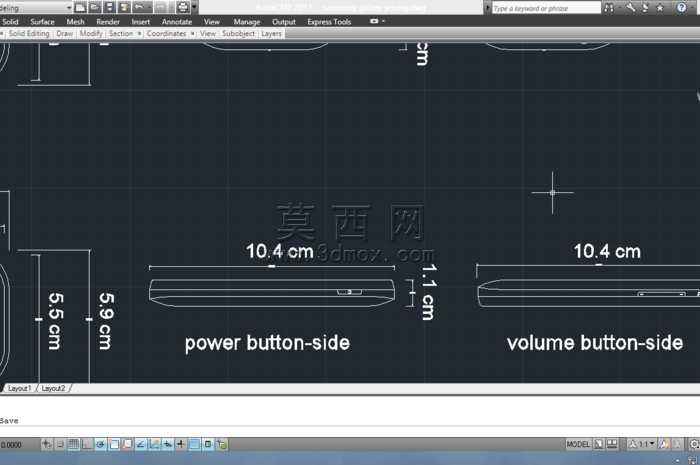The height and width of the screenshot is (465, 700).
Task: Expand the Section panel arrow
Action: click(x=139, y=33)
